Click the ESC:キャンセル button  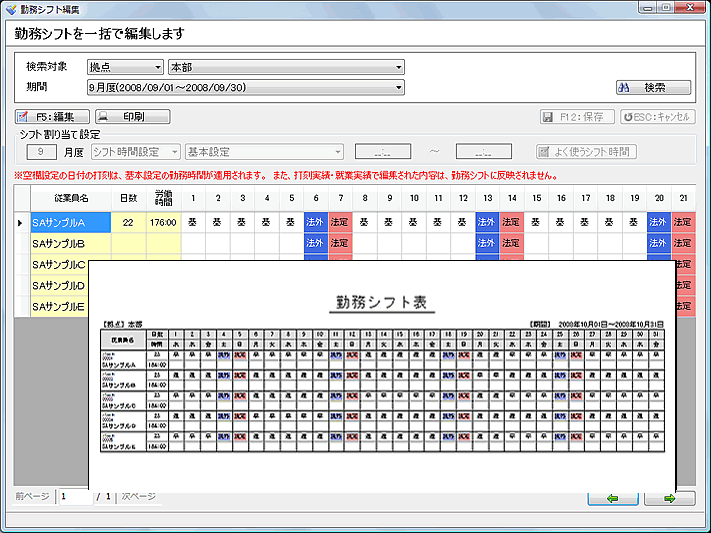(x=657, y=117)
